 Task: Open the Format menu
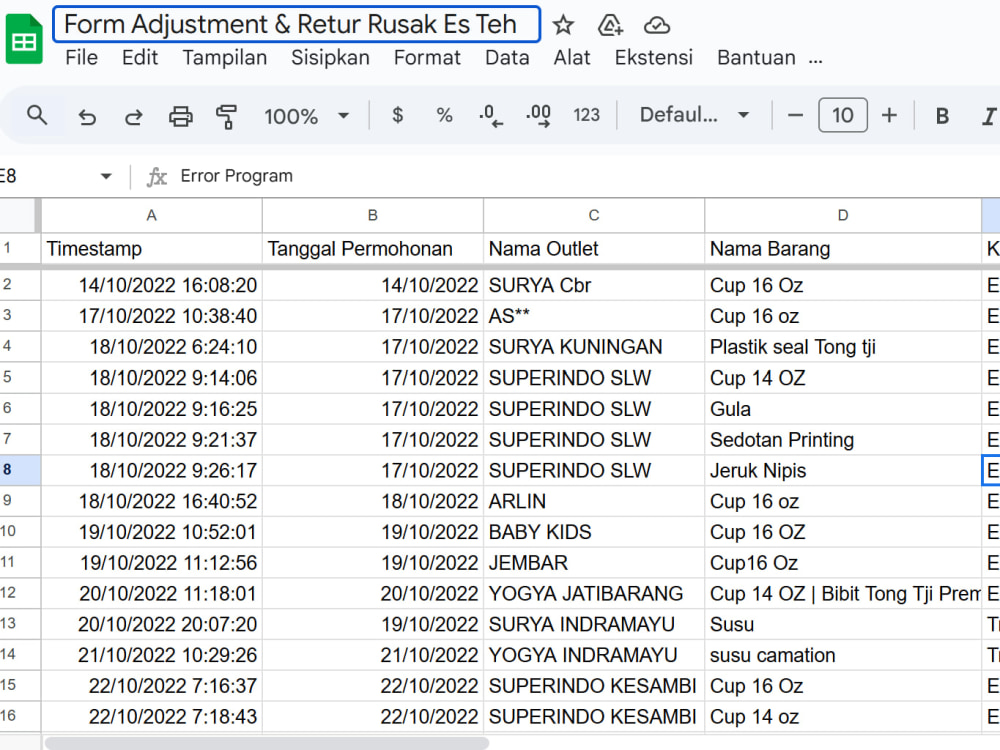pyautogui.click(x=427, y=57)
